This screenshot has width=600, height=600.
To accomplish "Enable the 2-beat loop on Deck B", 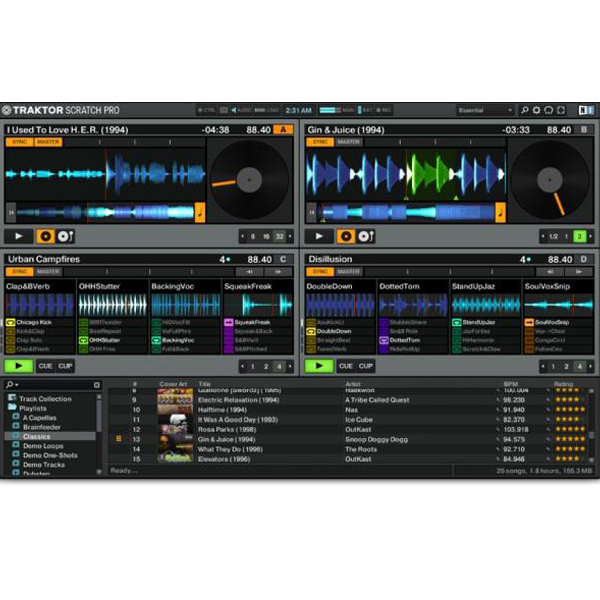I will coord(579,236).
